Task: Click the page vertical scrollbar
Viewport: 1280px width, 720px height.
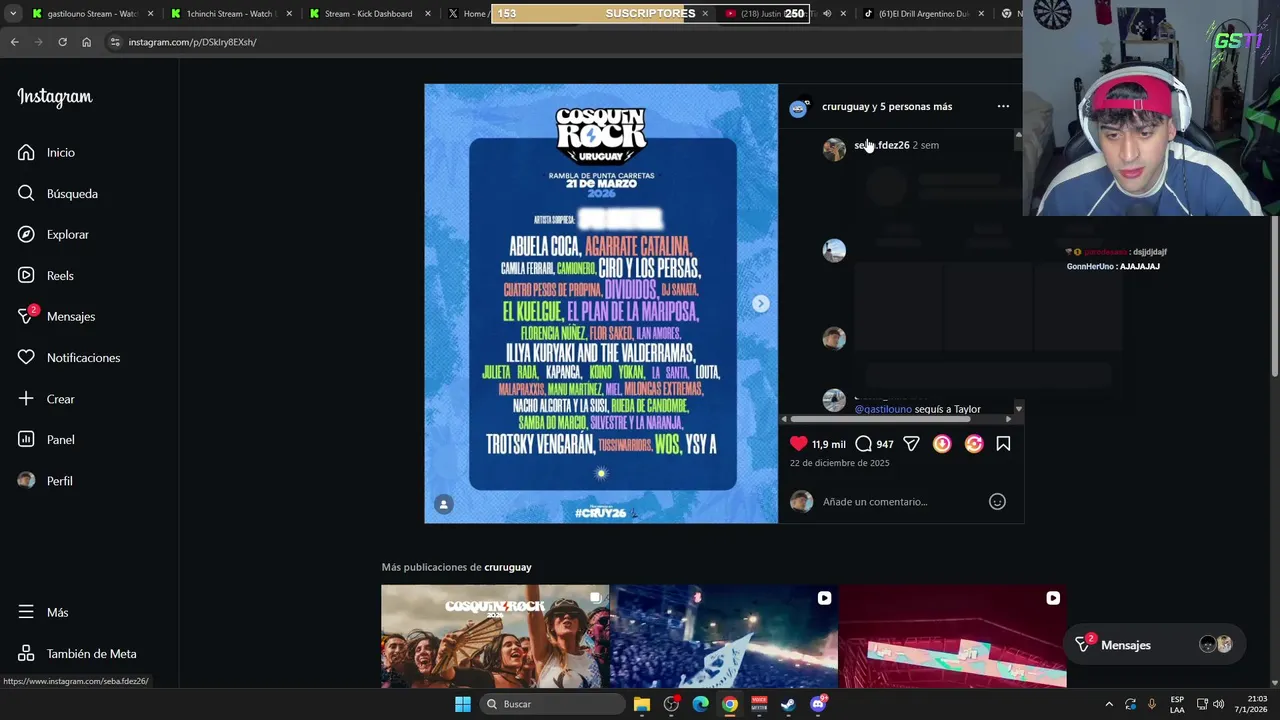Action: tap(1275, 296)
